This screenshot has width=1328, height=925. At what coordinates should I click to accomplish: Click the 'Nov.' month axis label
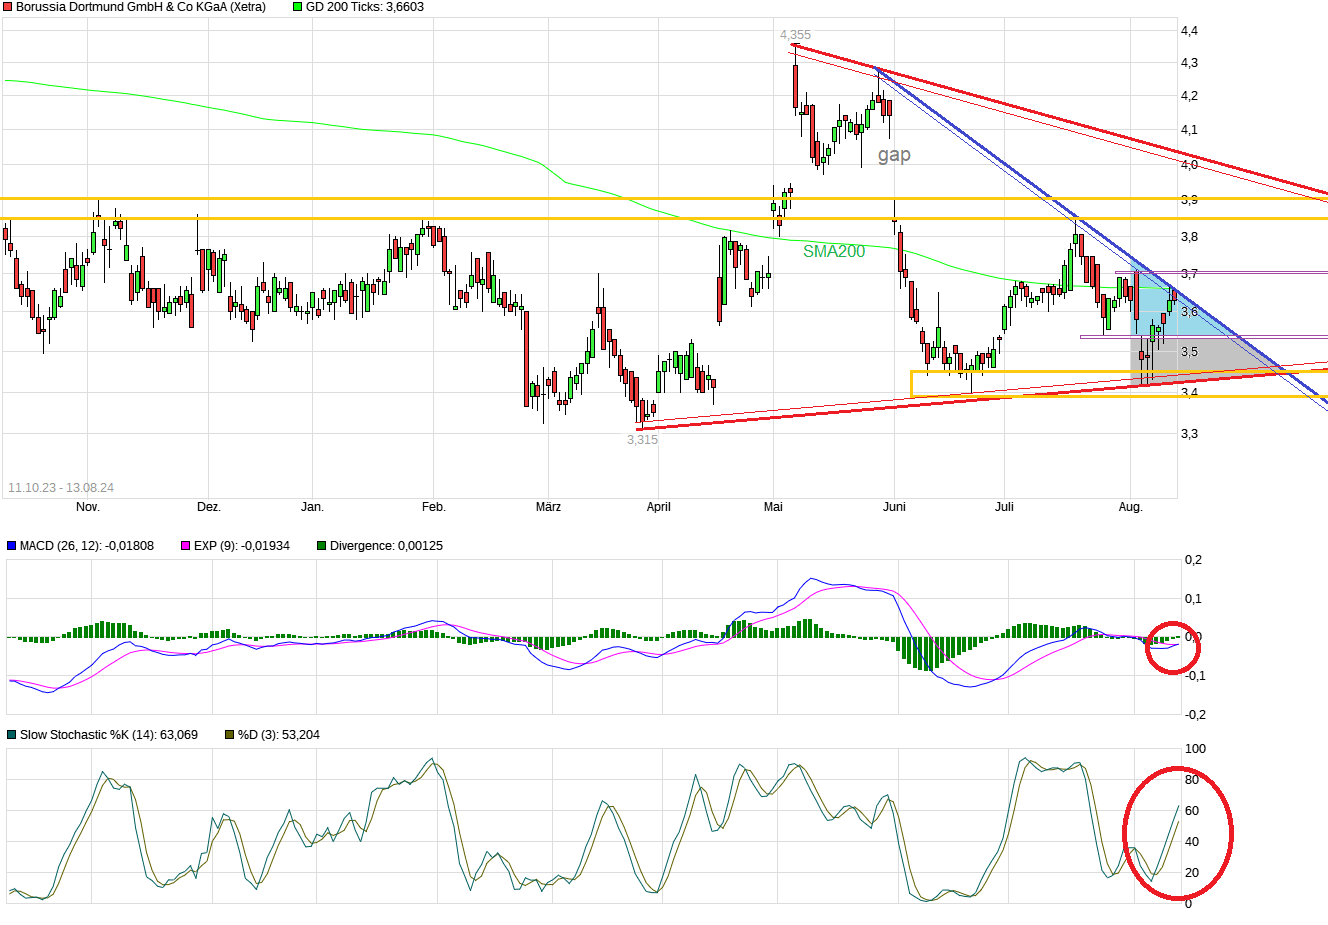tap(88, 507)
